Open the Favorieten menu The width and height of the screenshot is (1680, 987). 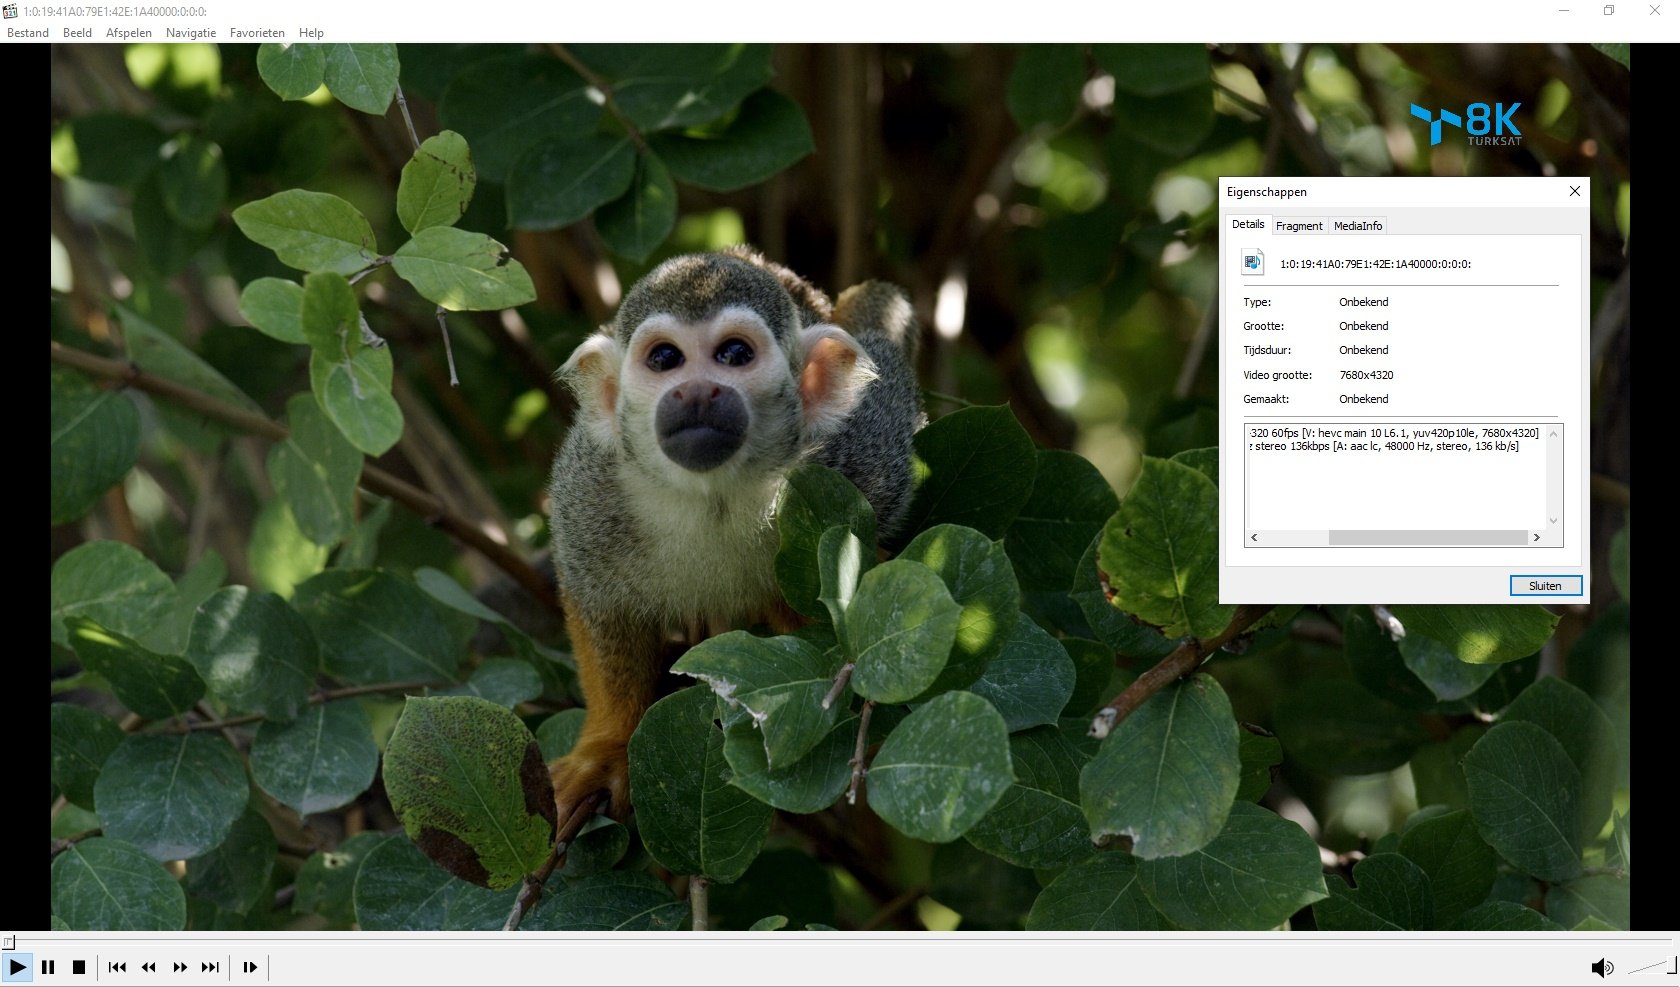[257, 33]
